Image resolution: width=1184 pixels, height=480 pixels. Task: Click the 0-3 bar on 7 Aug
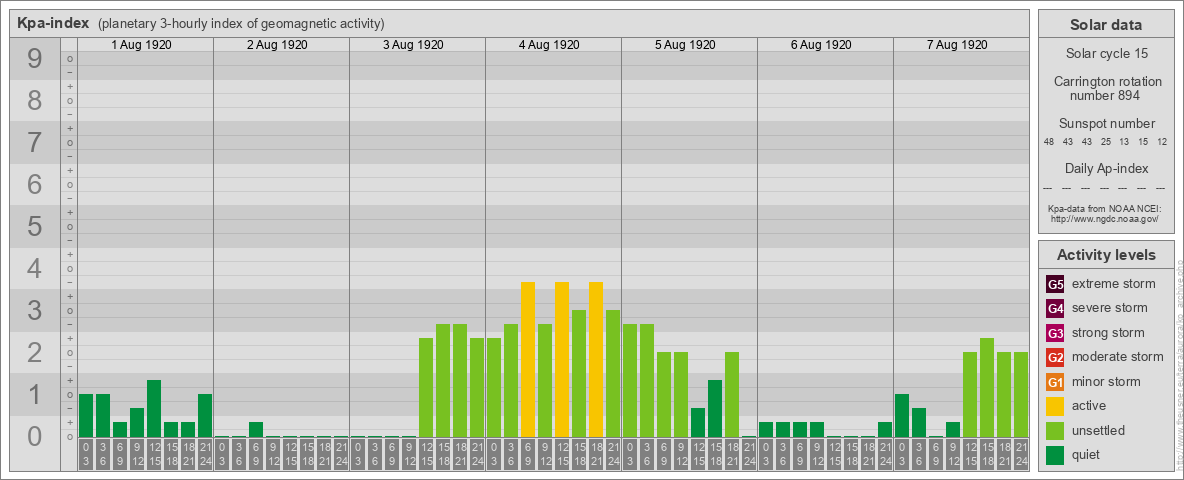(x=902, y=415)
